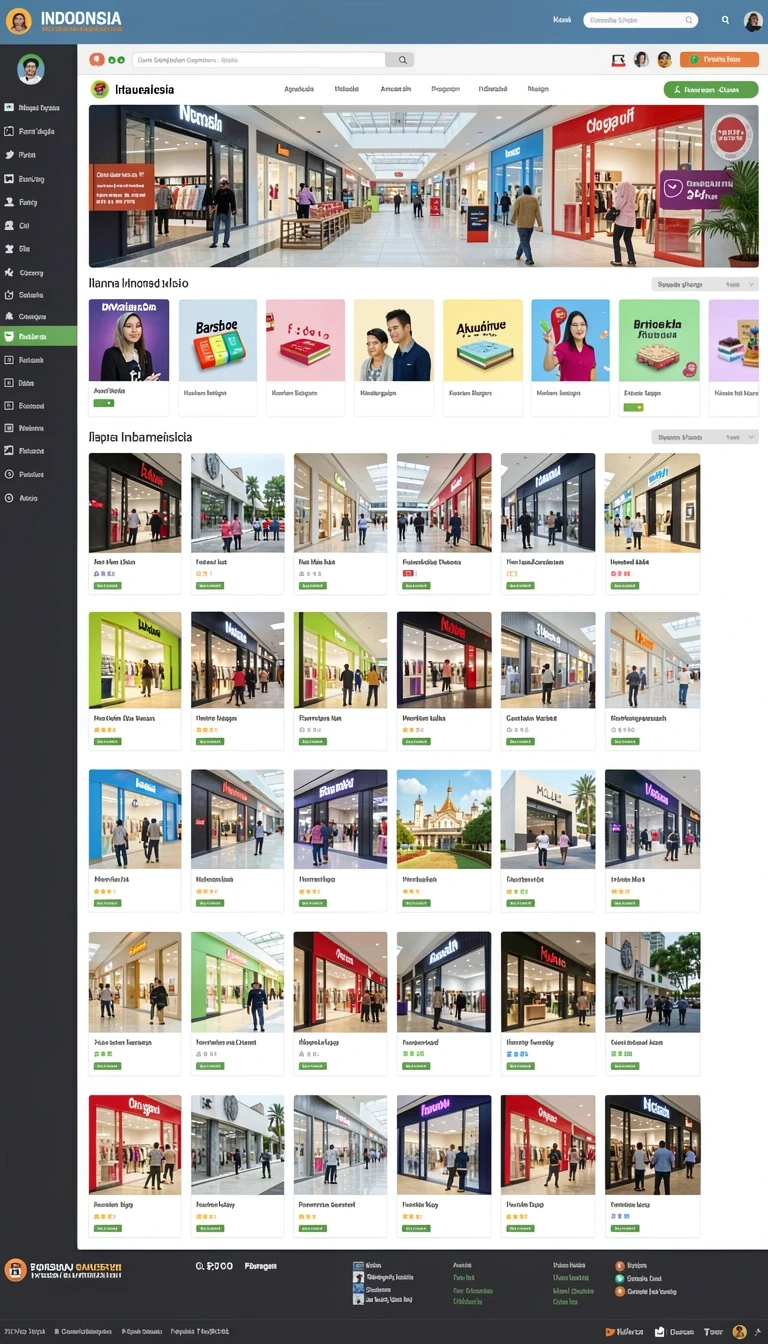The width and height of the screenshot is (768, 1344).
Task: Click the red text overlay on hero banner
Action: (x=121, y=186)
